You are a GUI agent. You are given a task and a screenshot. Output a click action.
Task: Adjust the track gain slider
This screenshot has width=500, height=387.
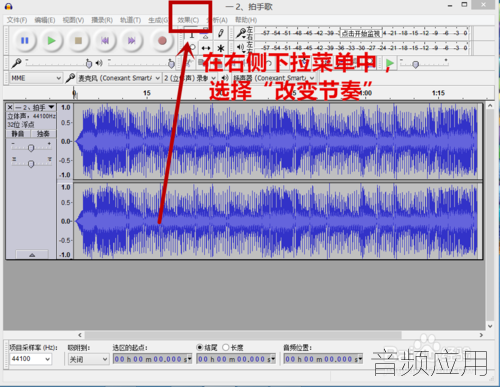[x=31, y=147]
